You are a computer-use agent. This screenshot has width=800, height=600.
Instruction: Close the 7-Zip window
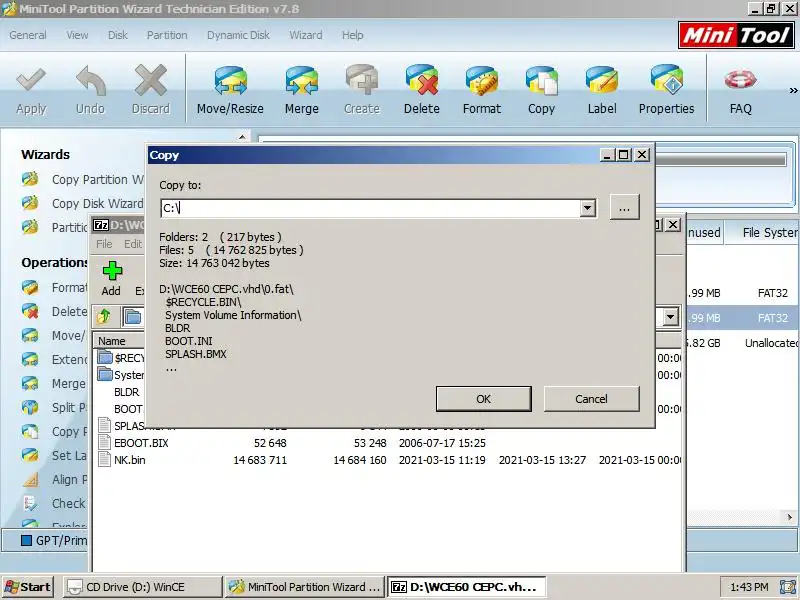(673, 224)
